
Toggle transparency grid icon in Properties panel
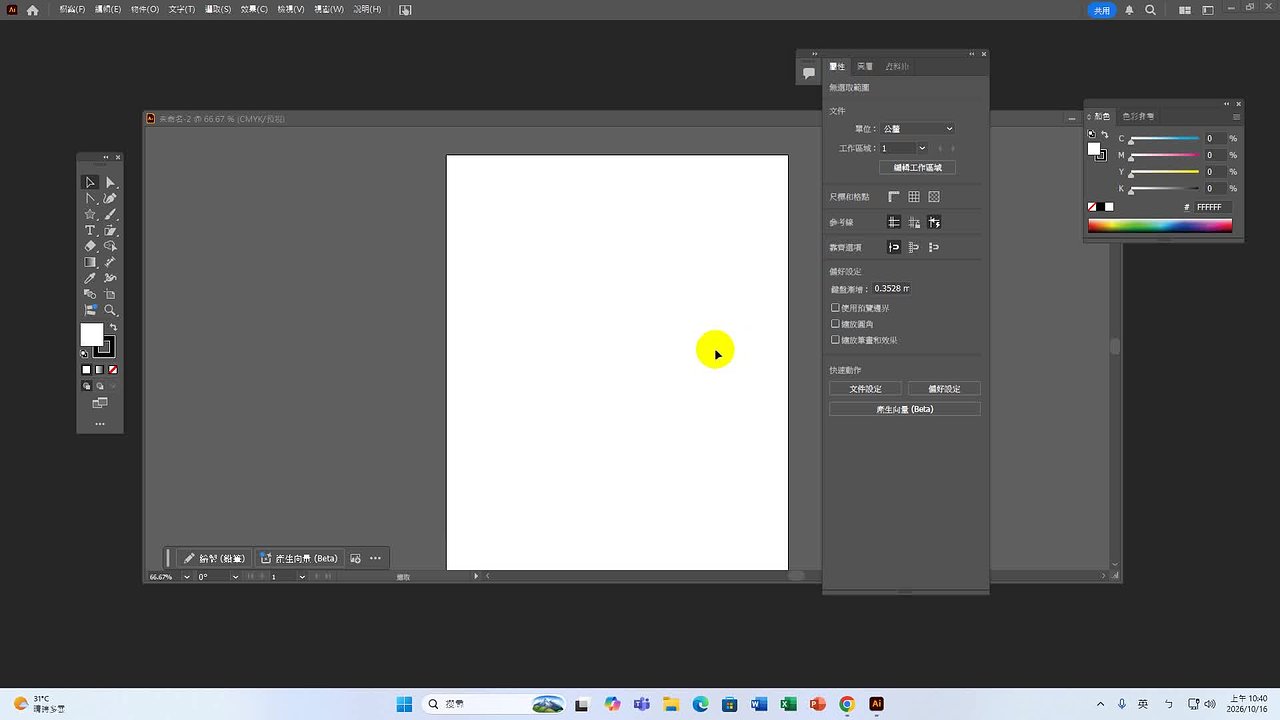click(x=934, y=197)
